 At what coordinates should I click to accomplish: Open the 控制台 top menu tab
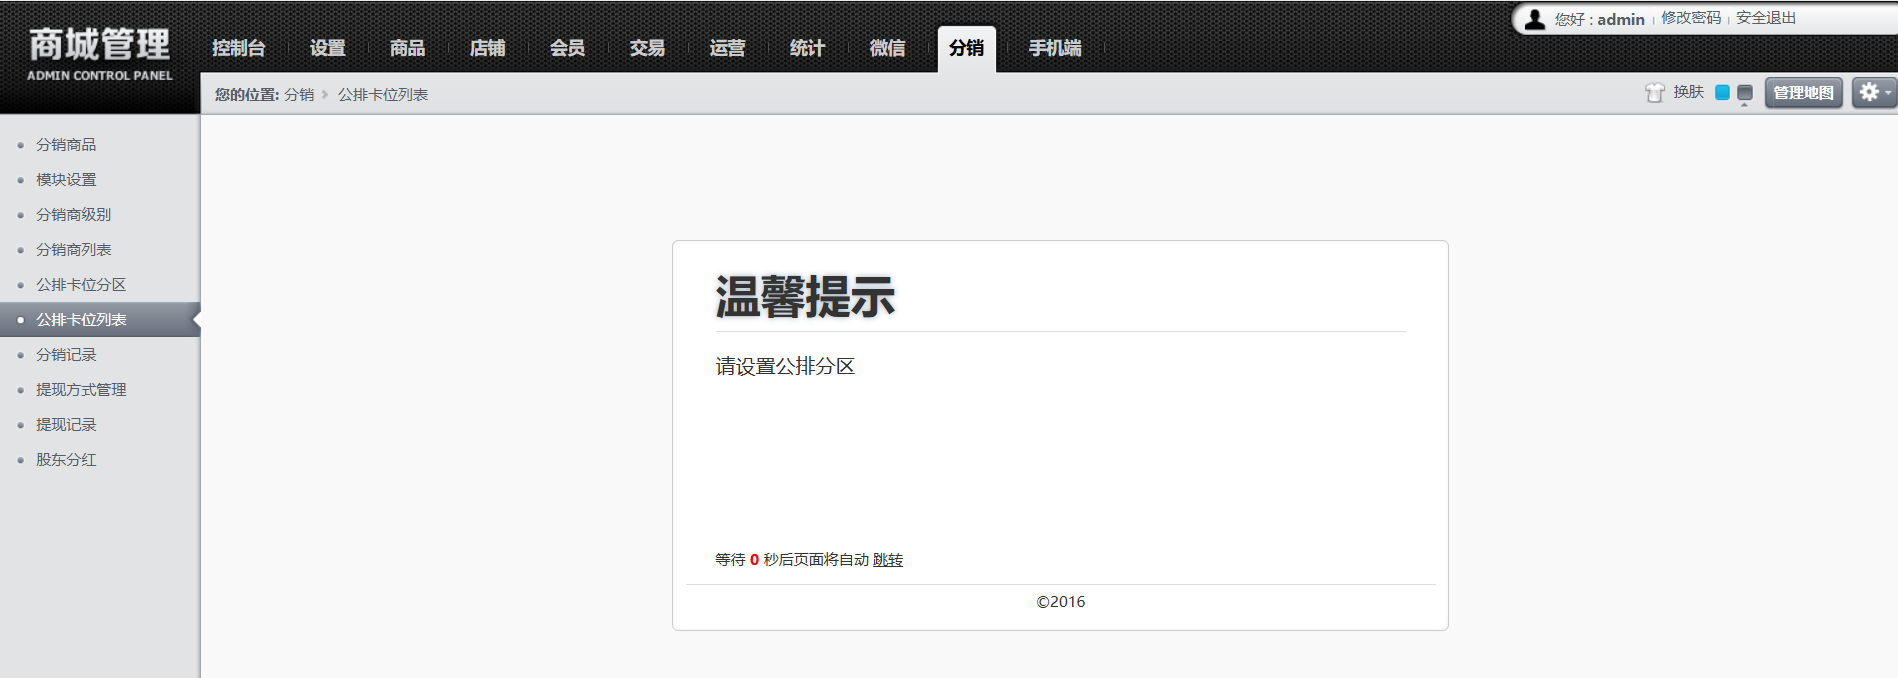pyautogui.click(x=239, y=48)
